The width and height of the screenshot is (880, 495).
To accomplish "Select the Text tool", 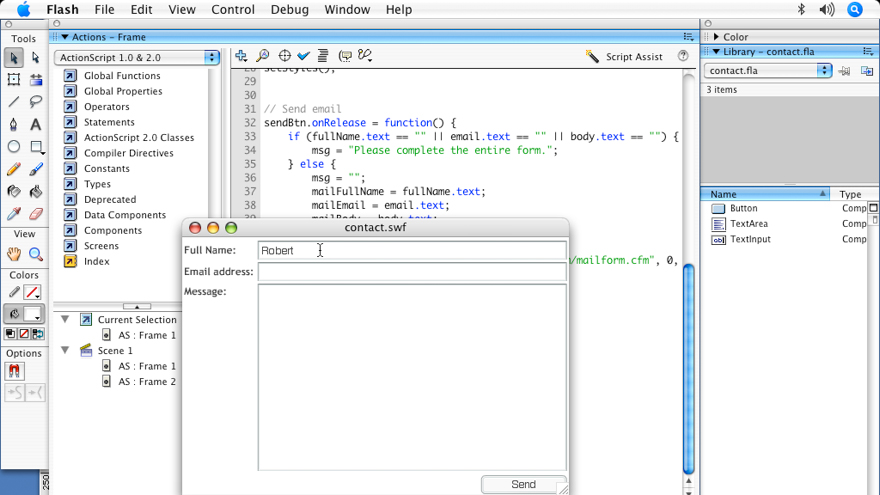I will 35,124.
